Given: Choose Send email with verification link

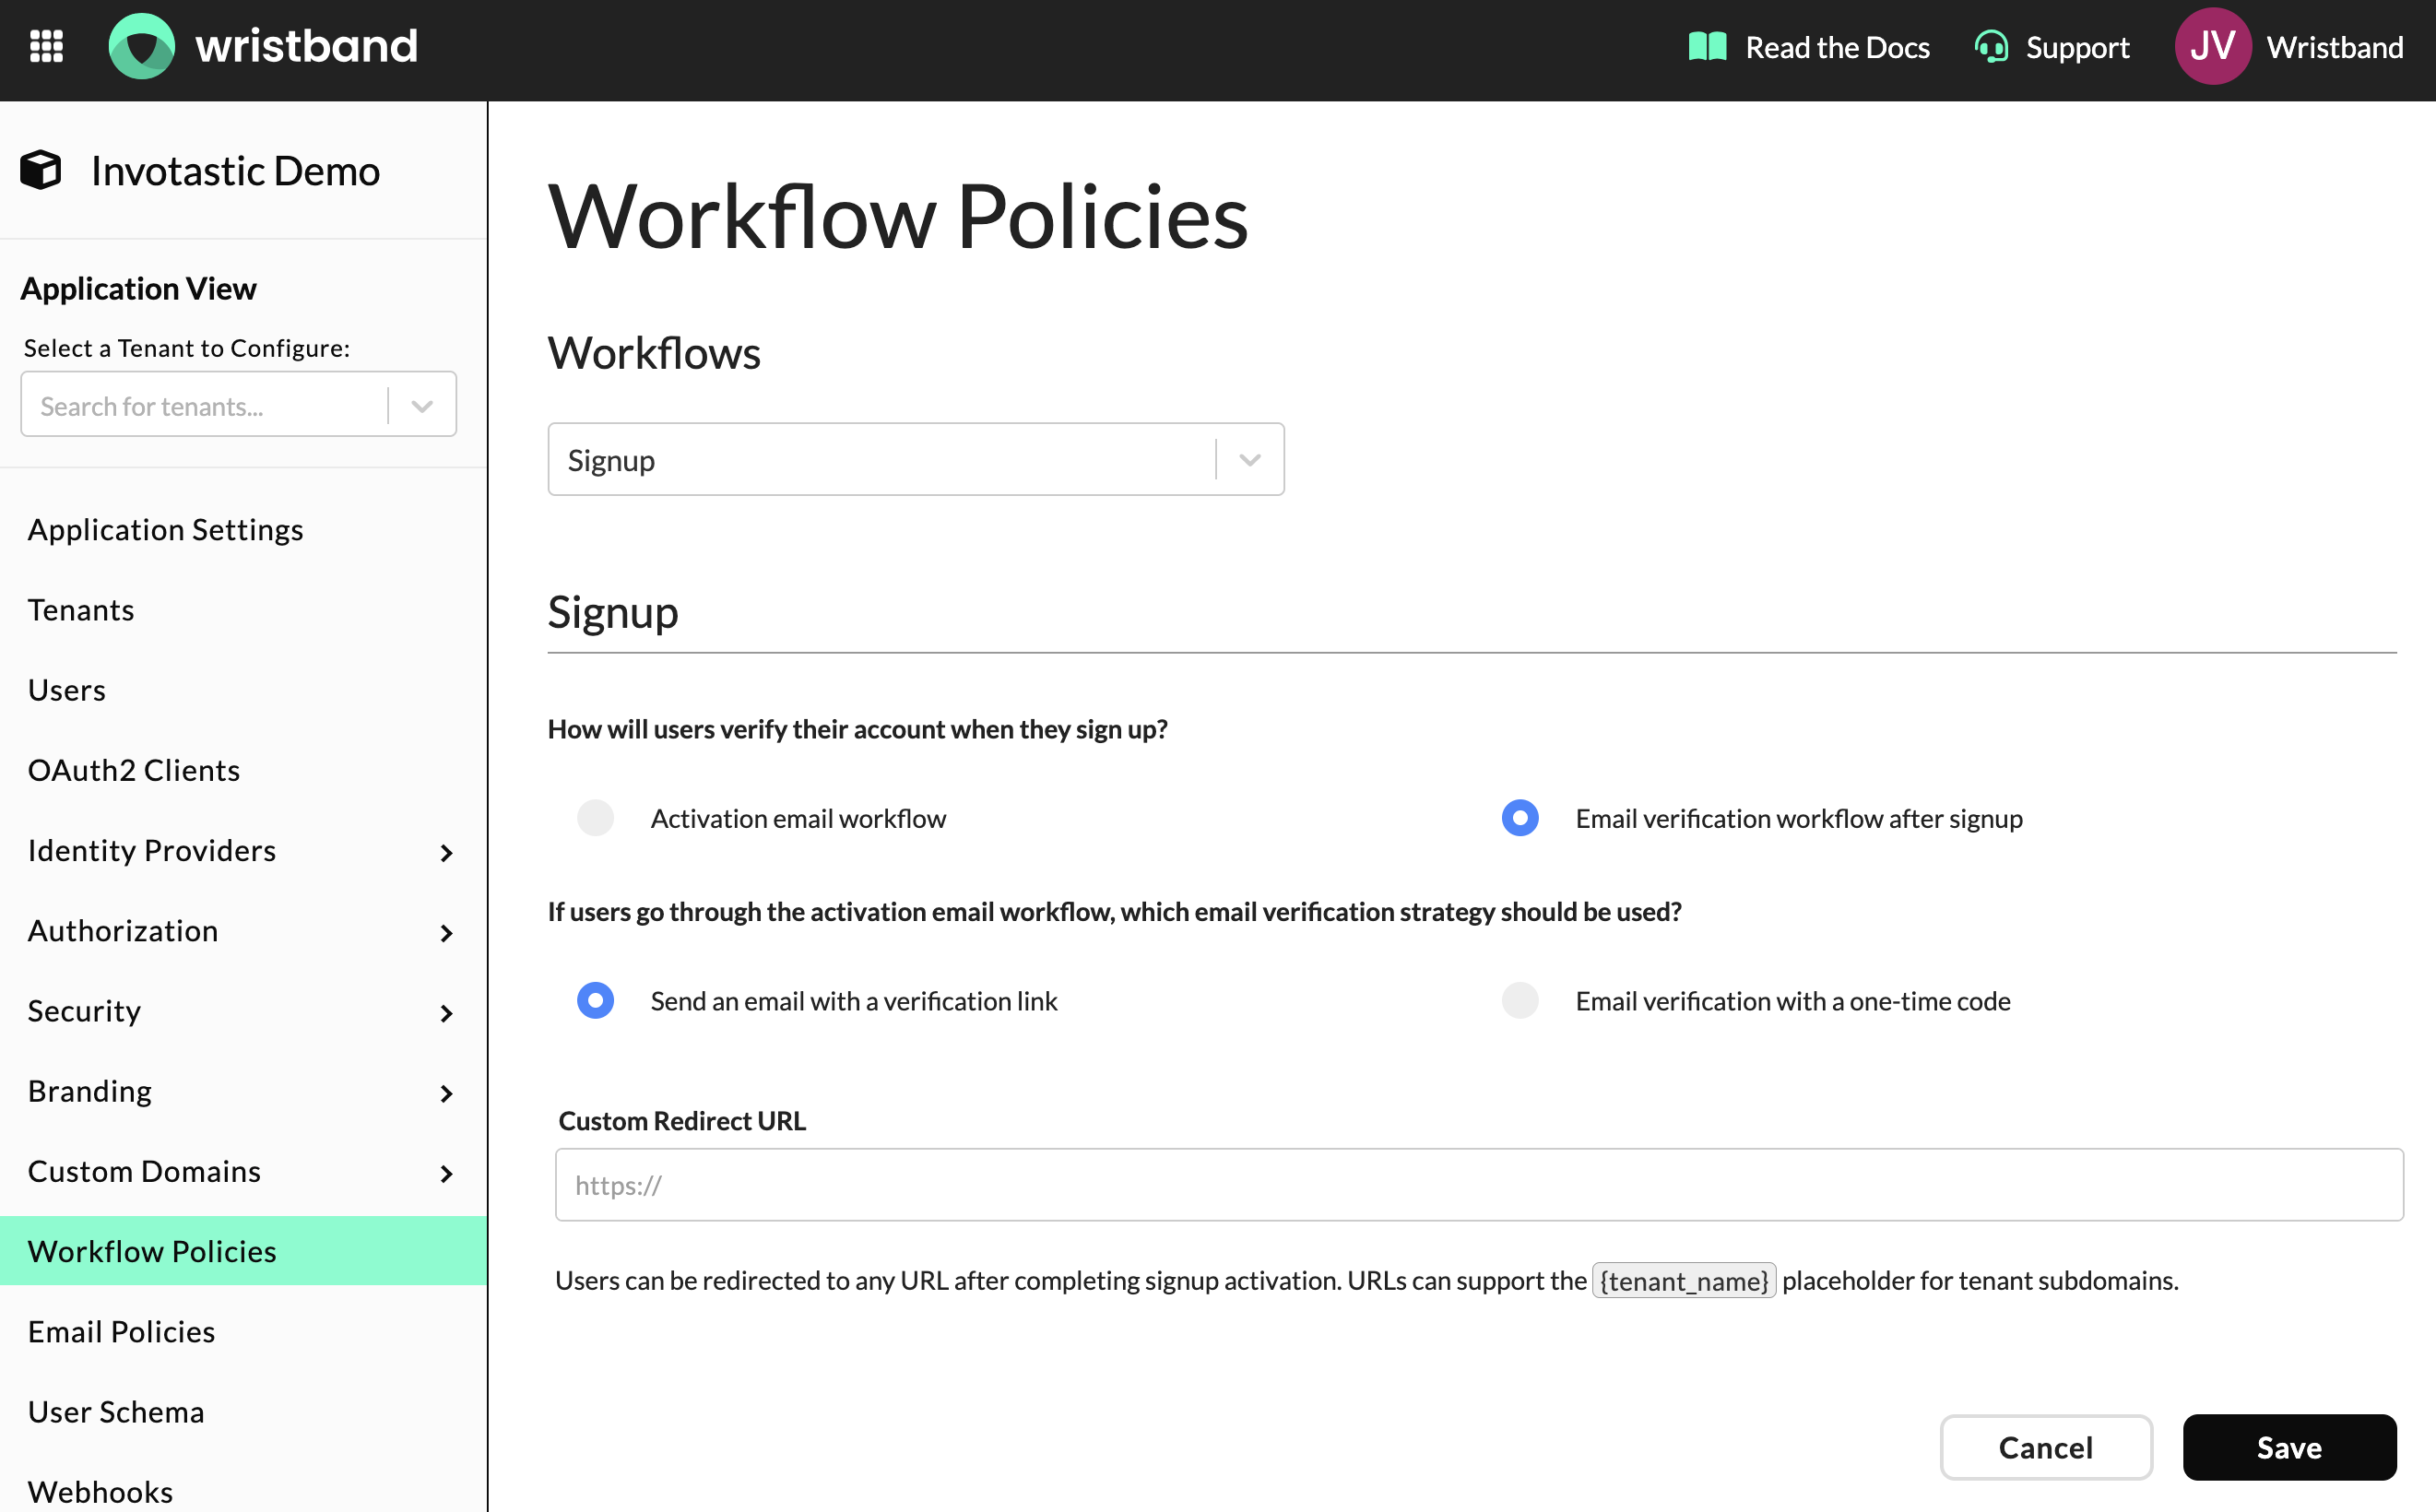Looking at the screenshot, I should point(595,1000).
